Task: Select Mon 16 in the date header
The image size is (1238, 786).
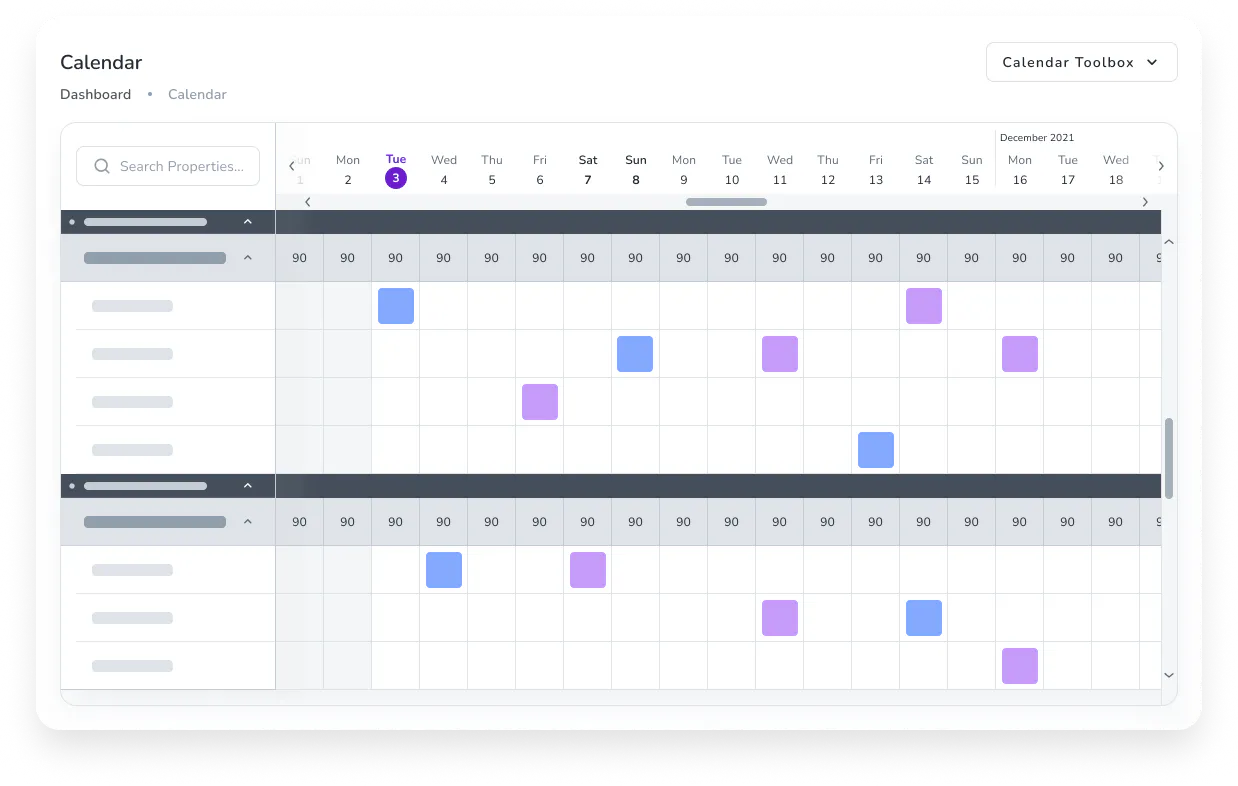Action: (x=1020, y=170)
